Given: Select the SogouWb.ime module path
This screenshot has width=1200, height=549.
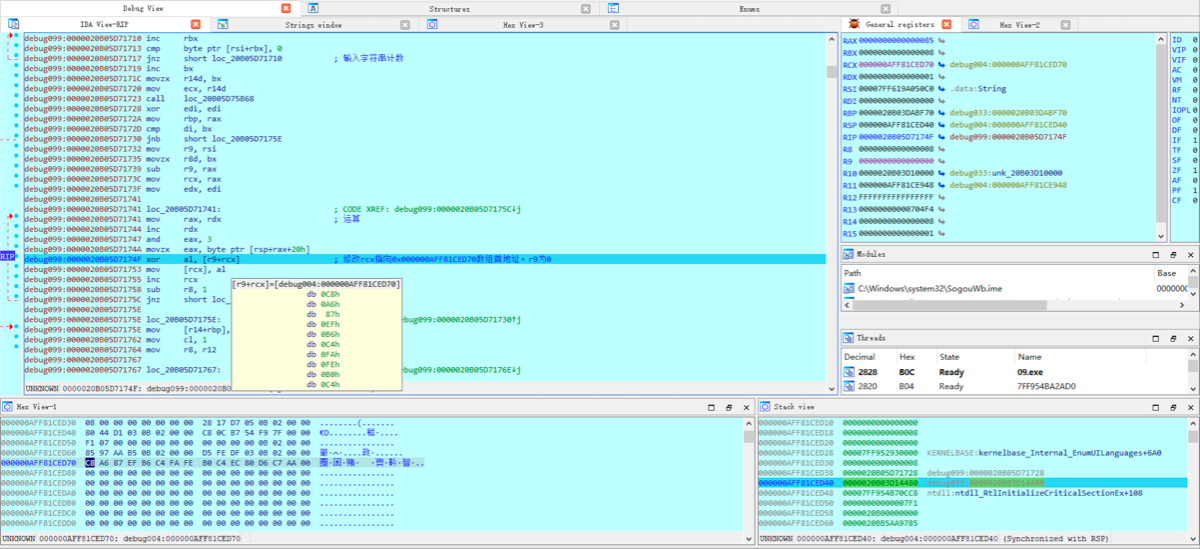Looking at the screenshot, I should 929,288.
